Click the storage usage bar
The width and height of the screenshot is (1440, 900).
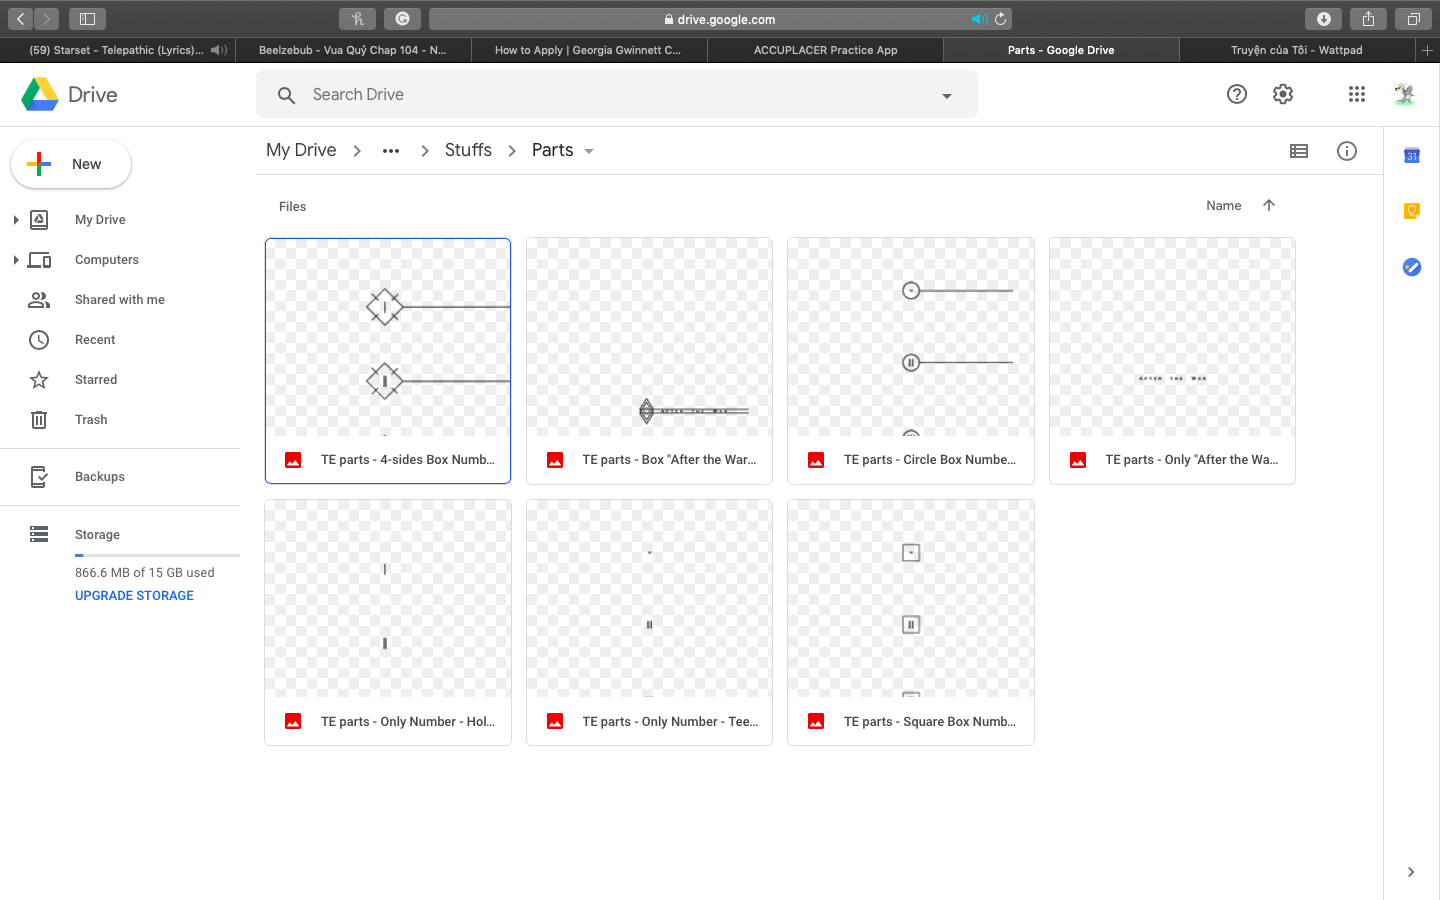point(157,555)
